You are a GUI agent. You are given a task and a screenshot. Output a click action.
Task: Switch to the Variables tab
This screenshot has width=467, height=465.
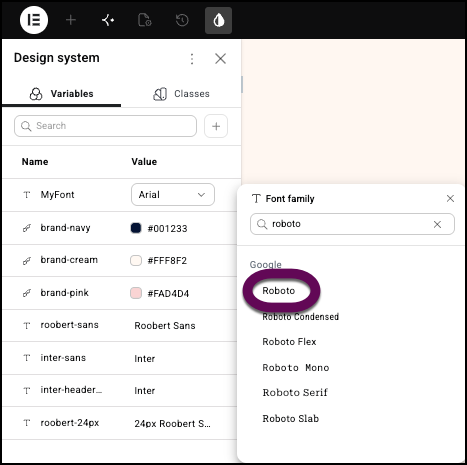pos(62,94)
